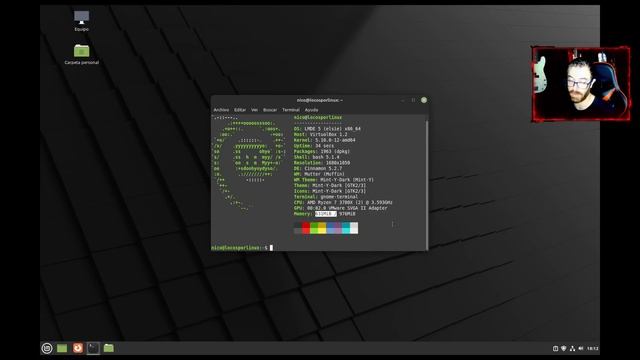
Task: Click the highlighted Memory value
Action: (x=326, y=214)
